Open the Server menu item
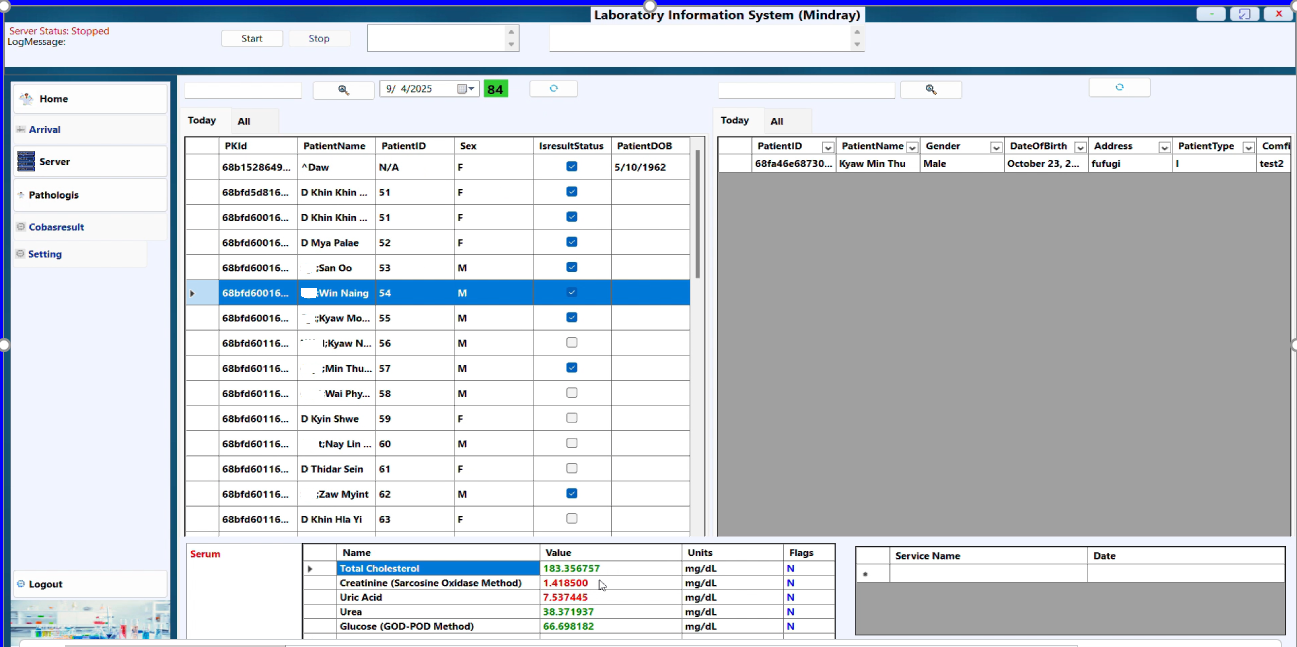The width and height of the screenshot is (1297, 647). [90, 161]
